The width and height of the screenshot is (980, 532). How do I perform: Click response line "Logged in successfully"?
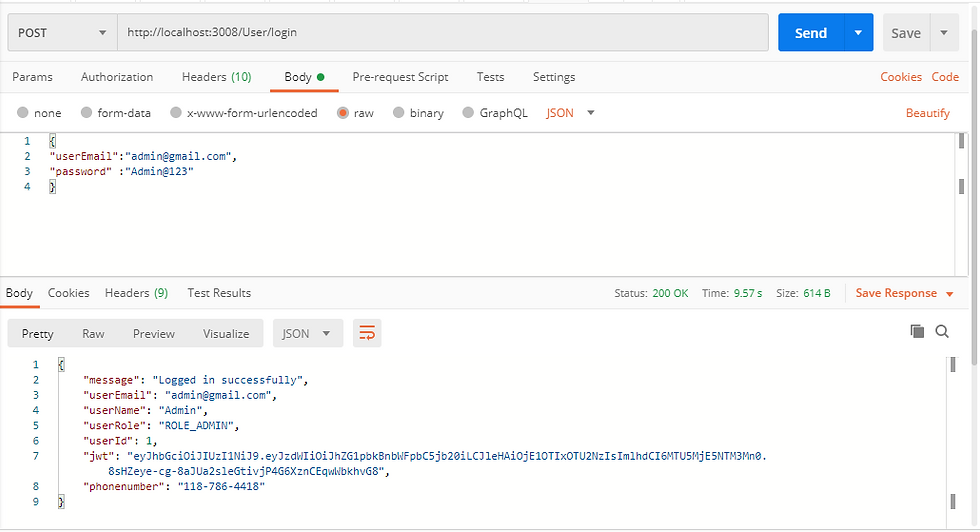coord(196,380)
